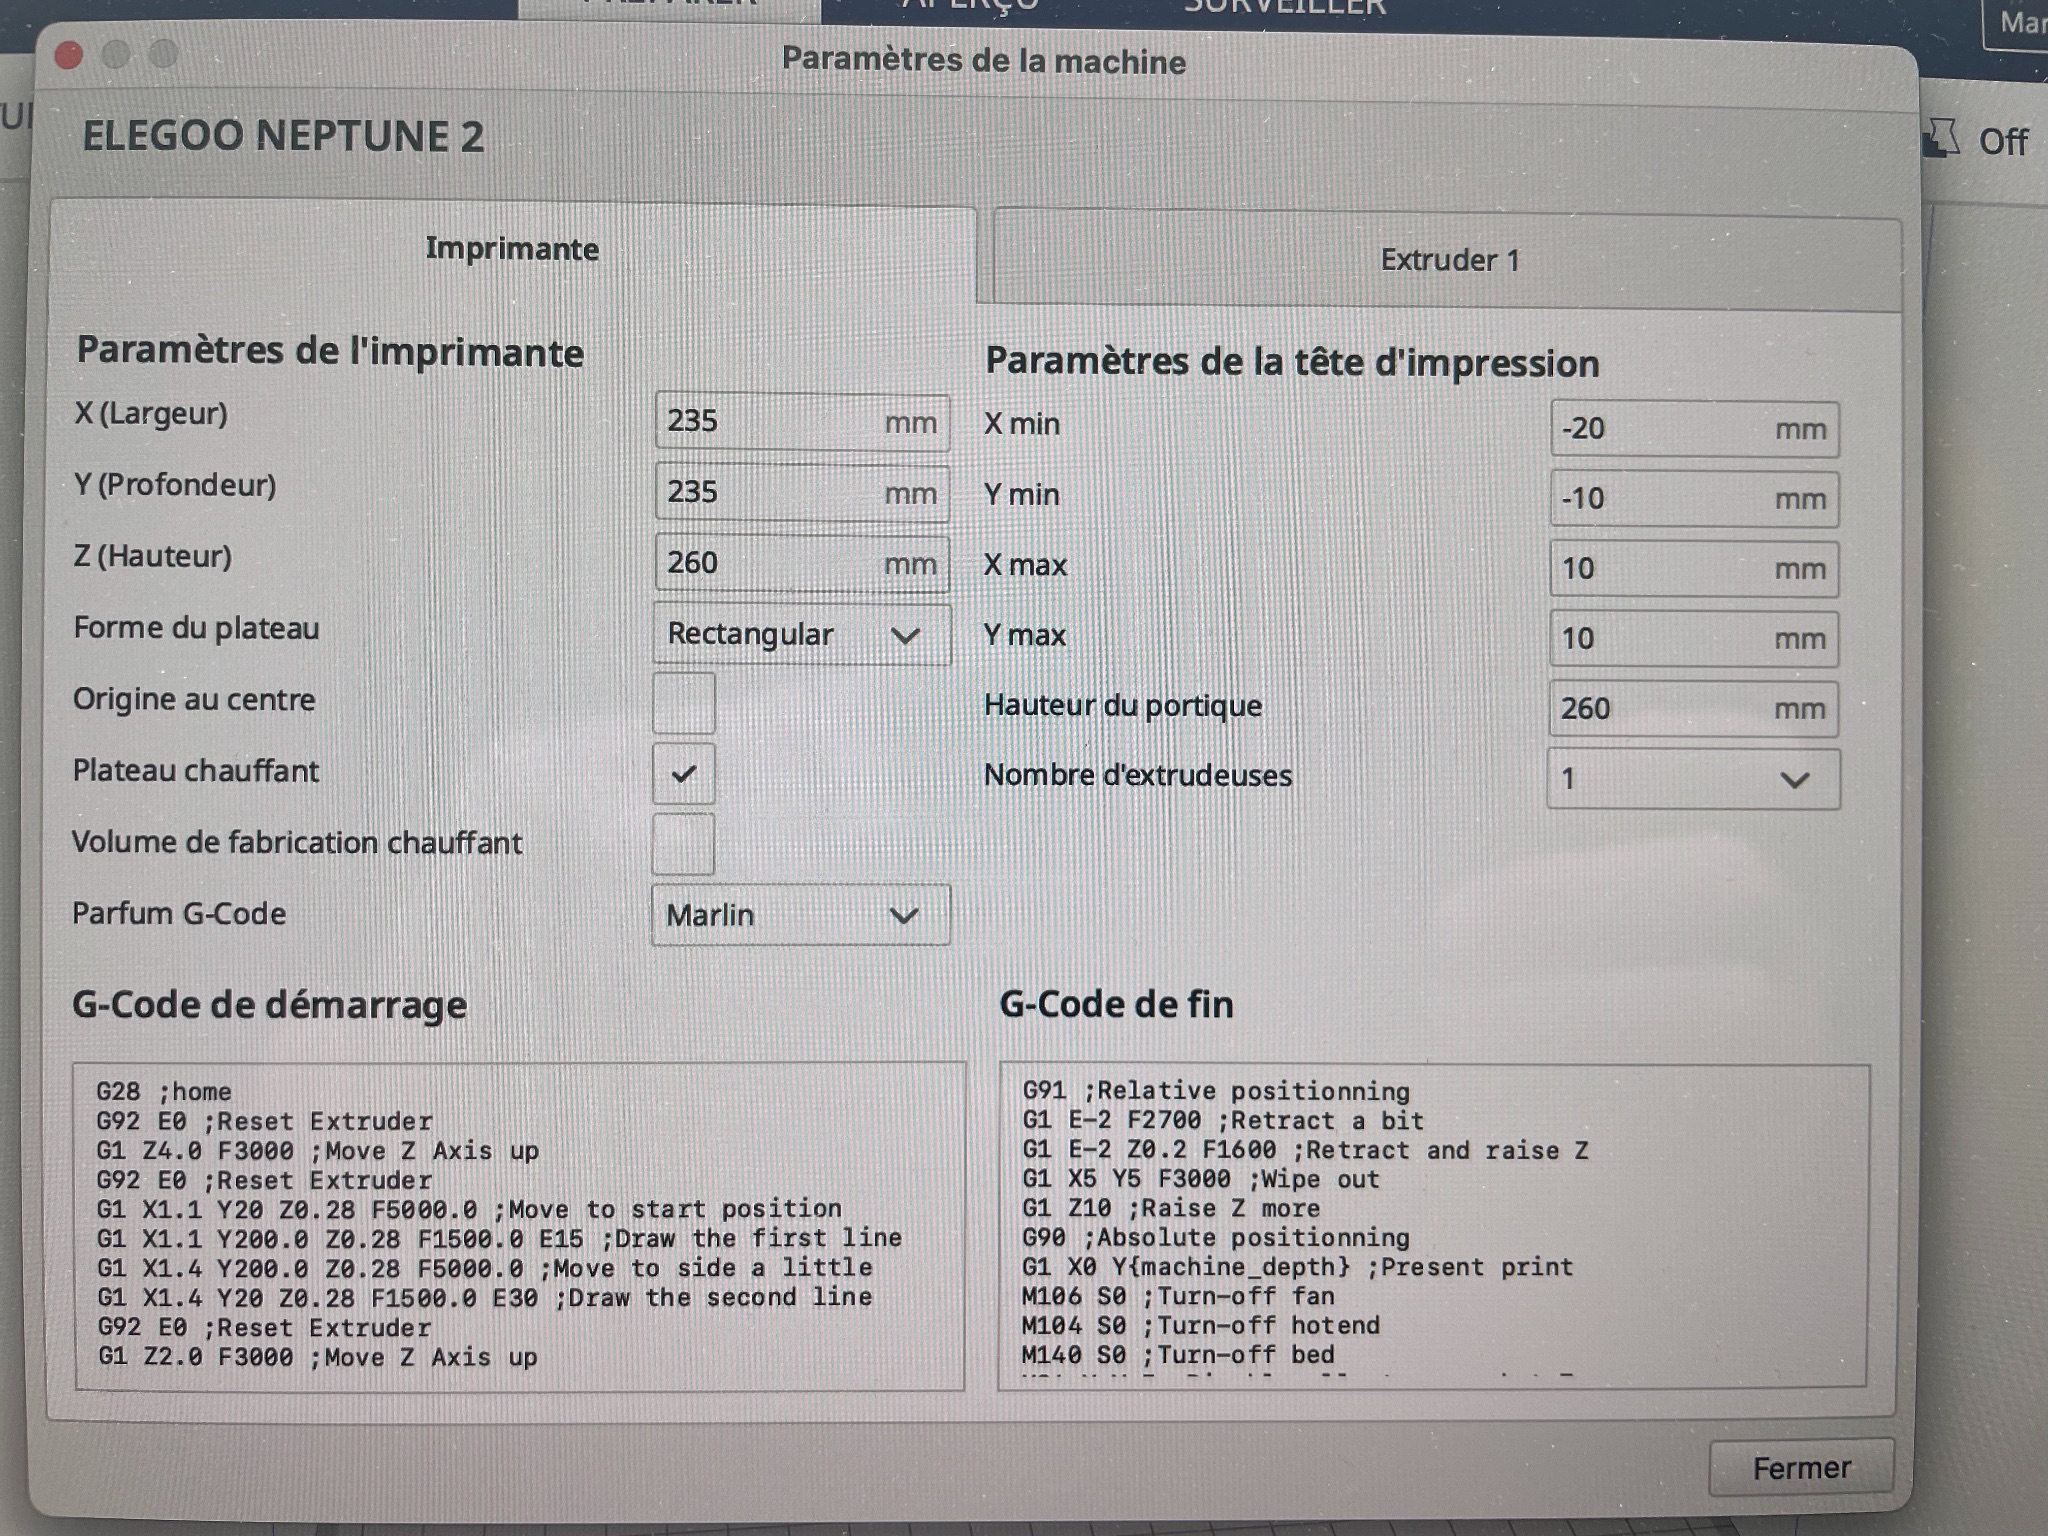The height and width of the screenshot is (1536, 2048).
Task: Click the 'Present print' G-code line
Action: tap(1297, 1267)
